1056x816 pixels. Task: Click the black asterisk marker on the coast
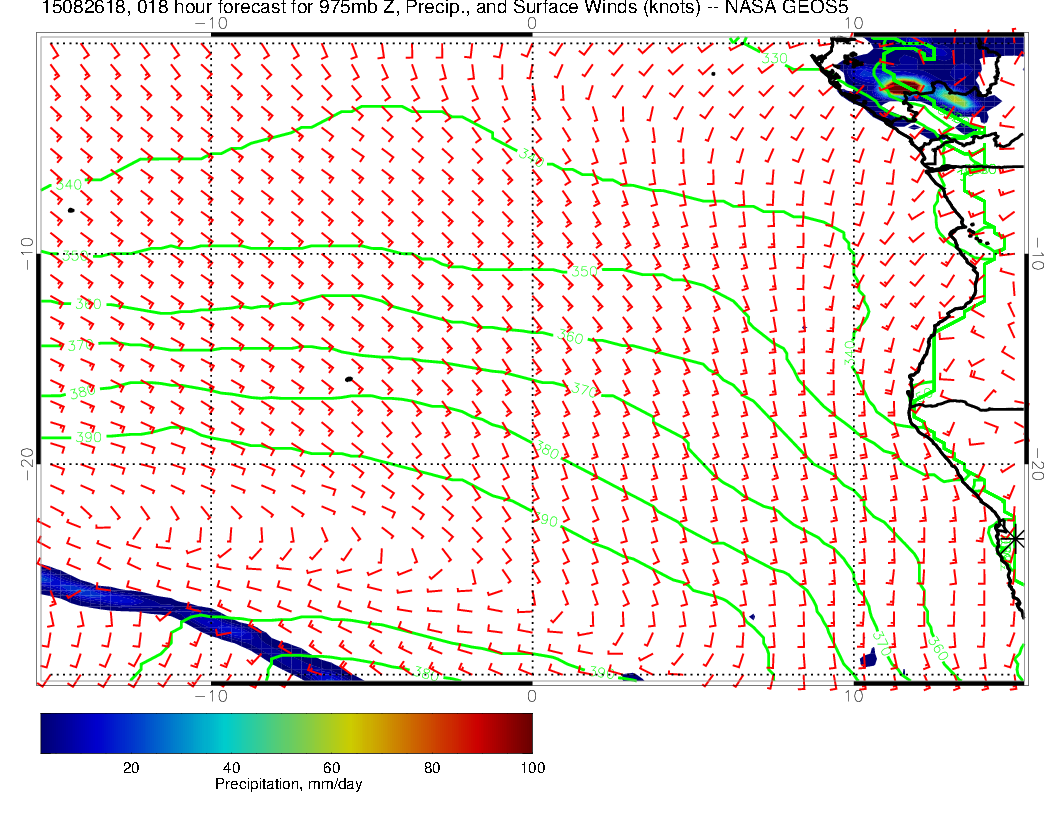(x=1016, y=538)
